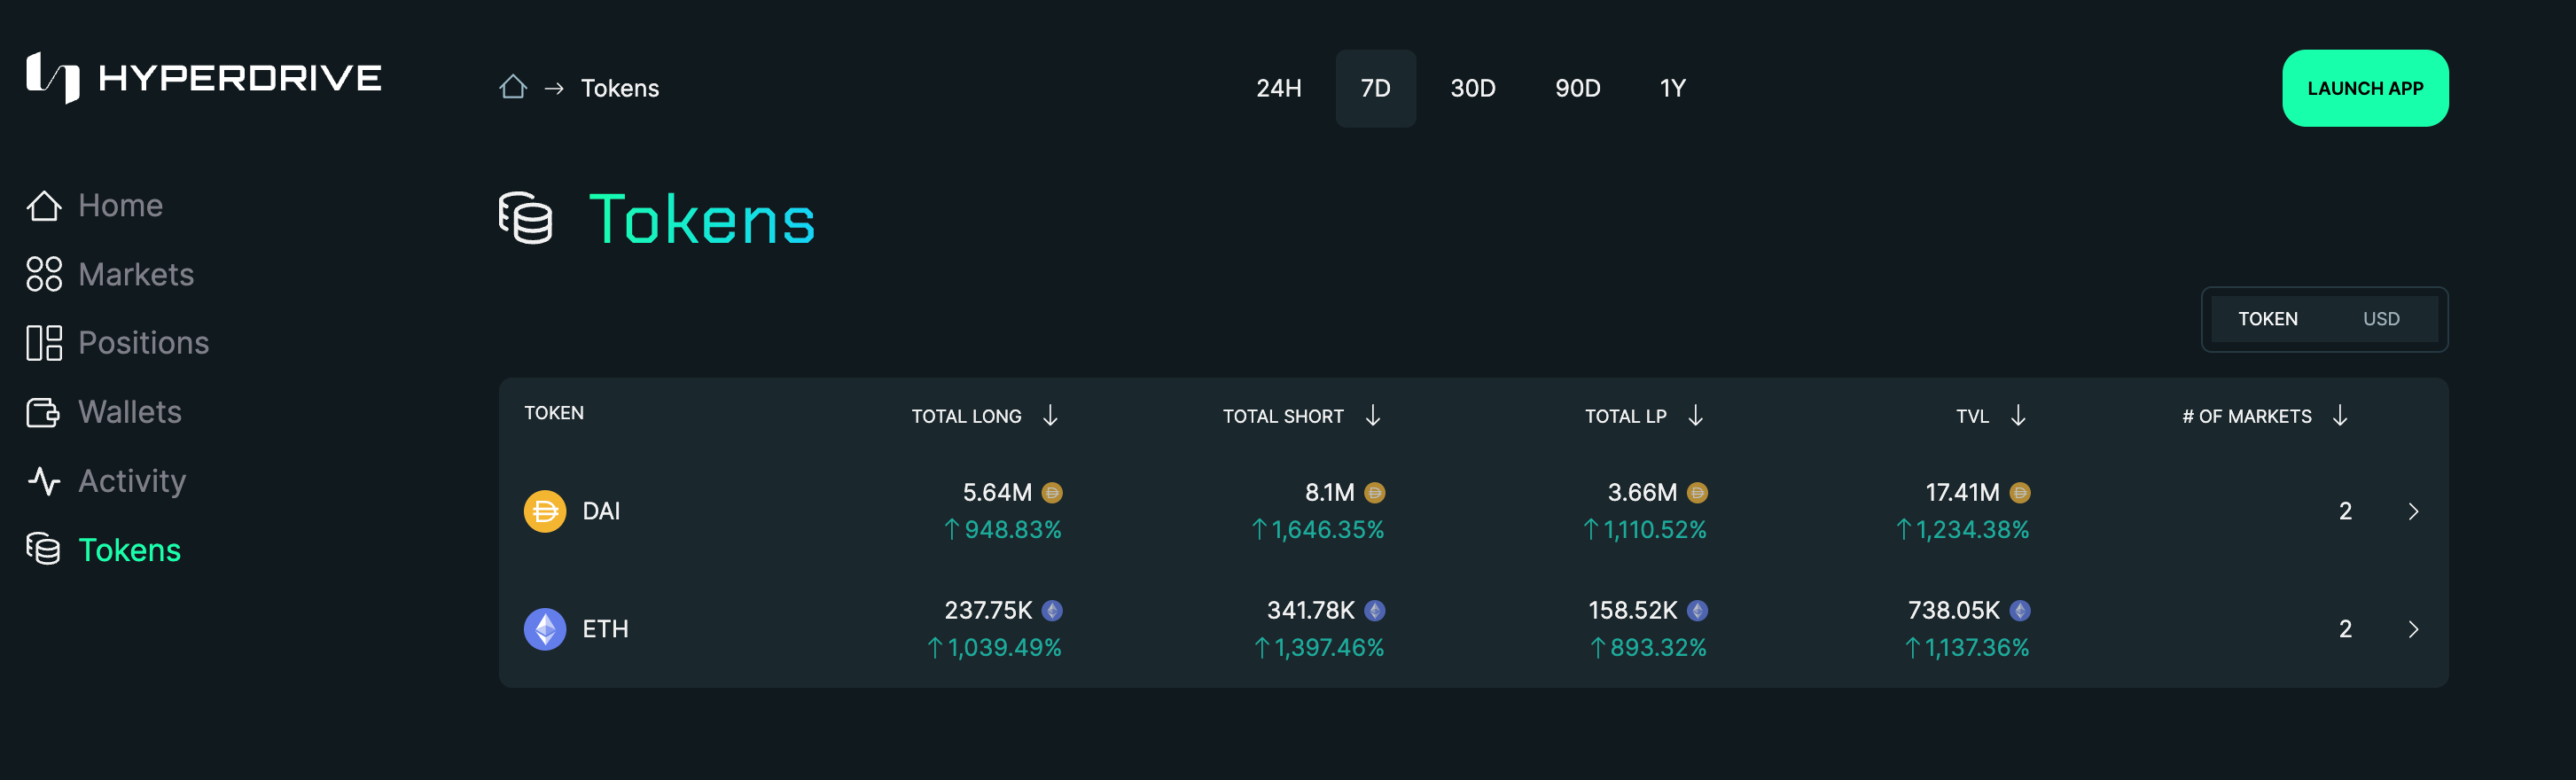Click the TVL column label

click(1972, 416)
